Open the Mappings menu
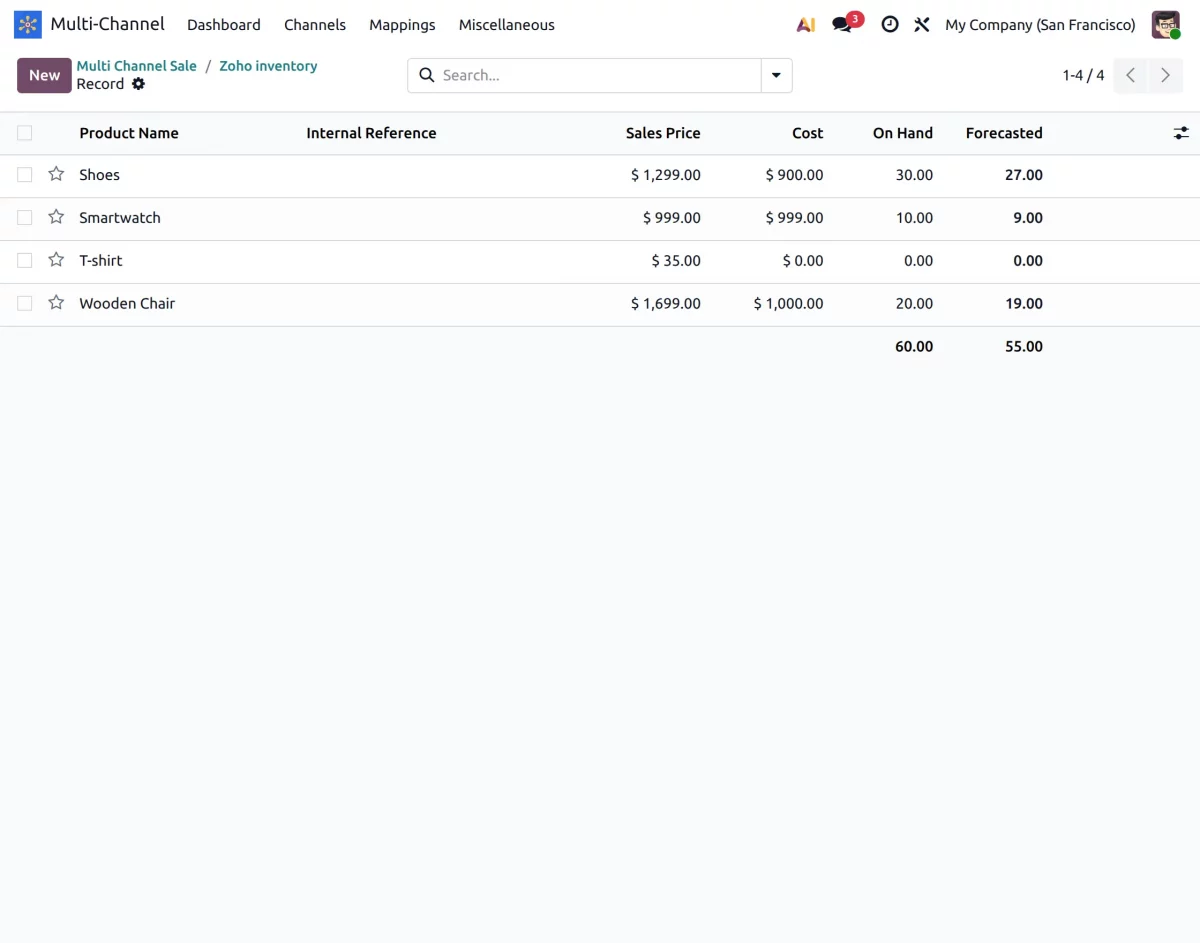1200x943 pixels. tap(402, 25)
